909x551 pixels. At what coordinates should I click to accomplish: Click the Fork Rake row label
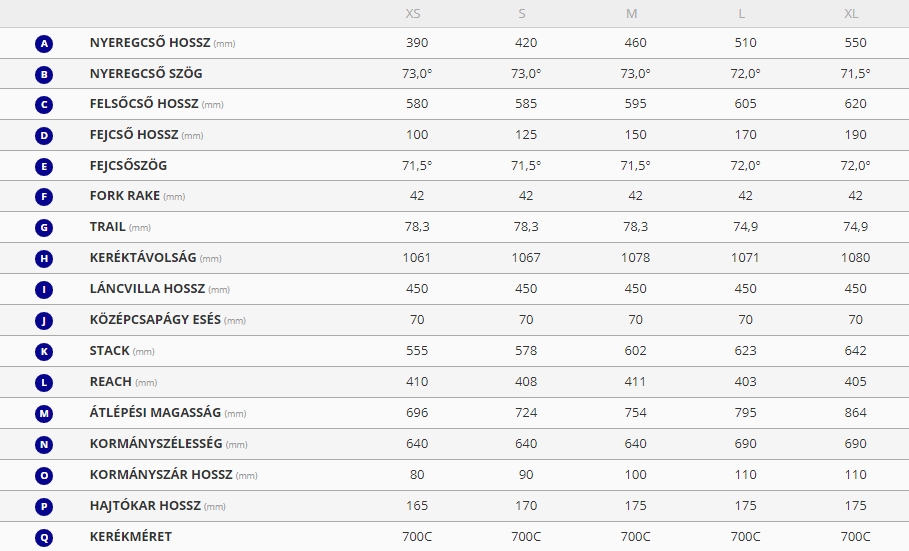tap(125, 196)
